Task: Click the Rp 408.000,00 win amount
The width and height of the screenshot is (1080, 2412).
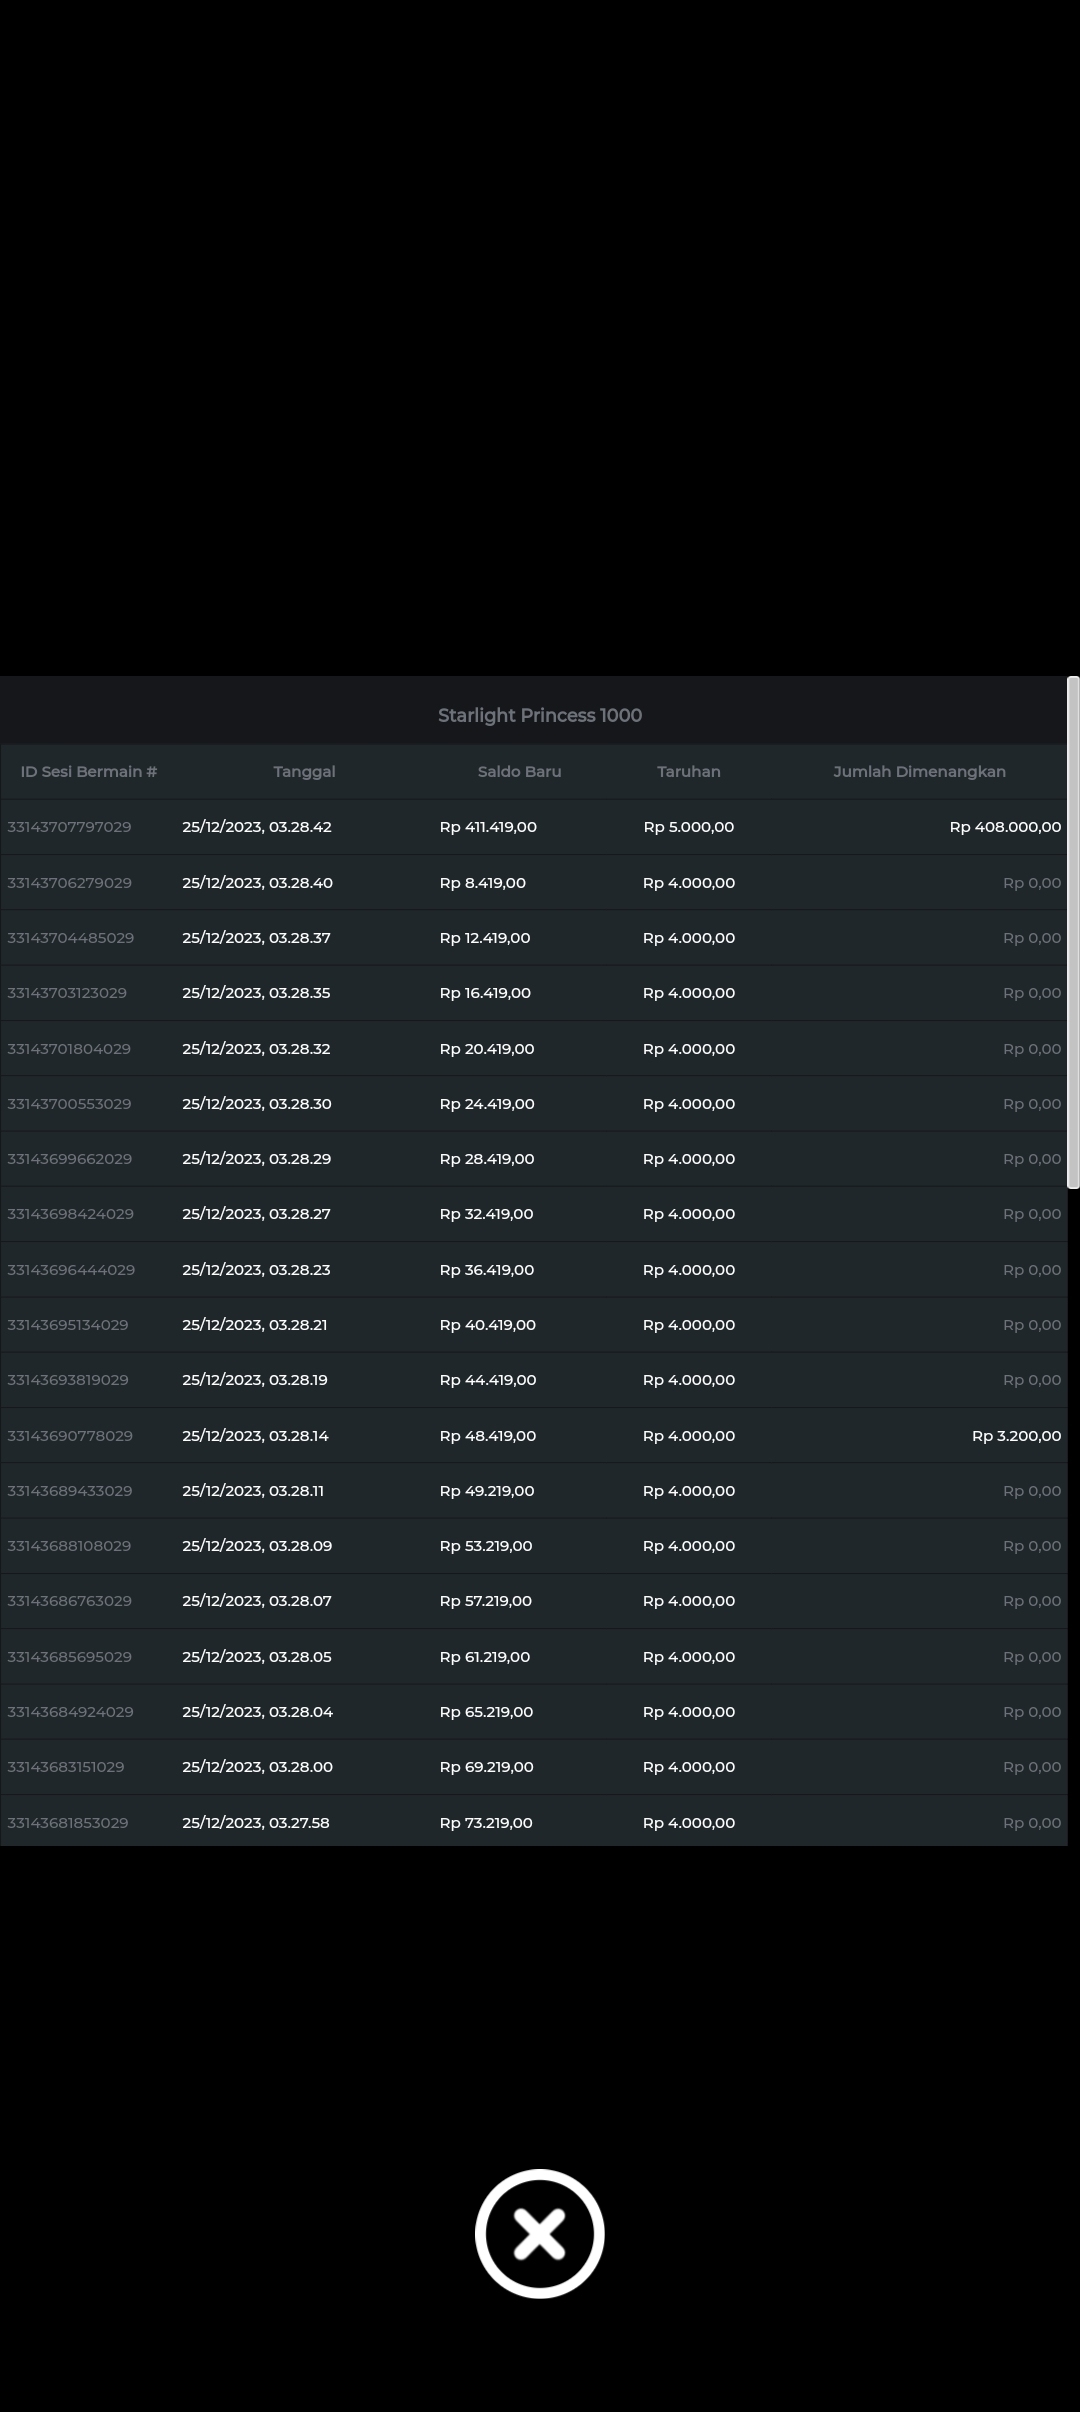Action: tap(1004, 827)
